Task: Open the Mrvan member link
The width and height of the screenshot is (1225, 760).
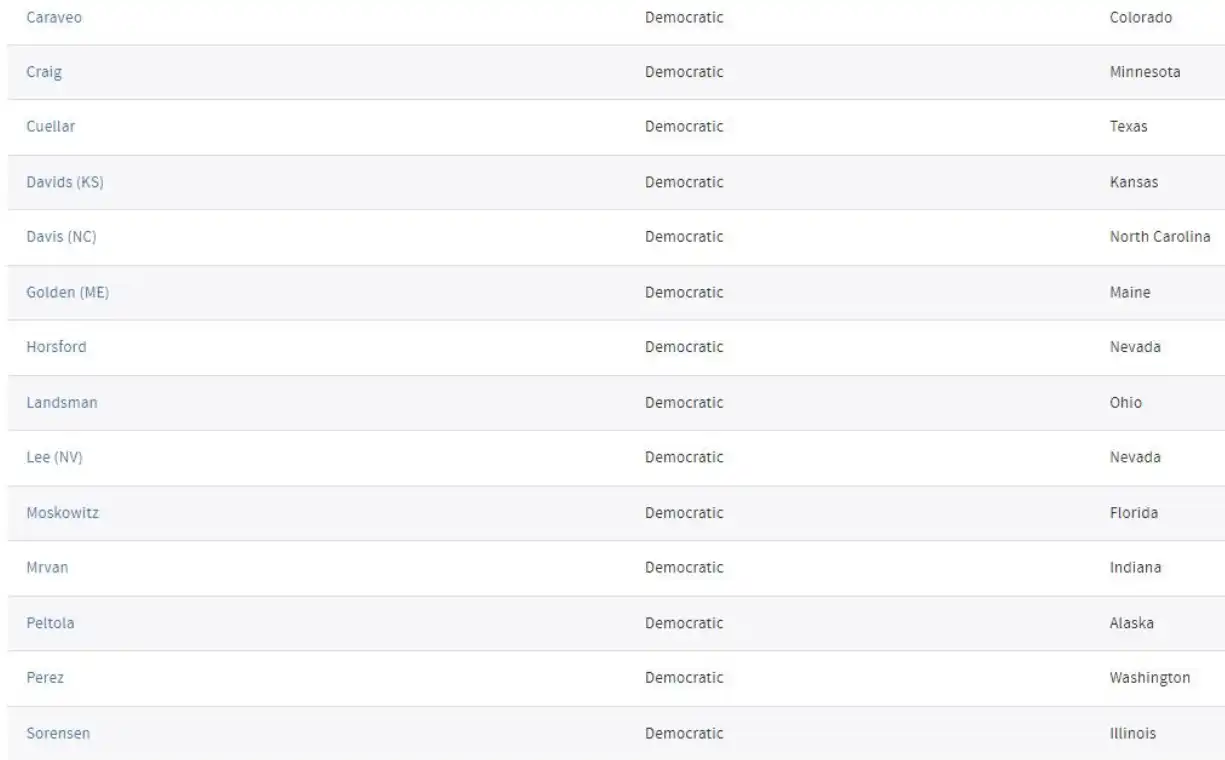Action: pyautogui.click(x=47, y=568)
